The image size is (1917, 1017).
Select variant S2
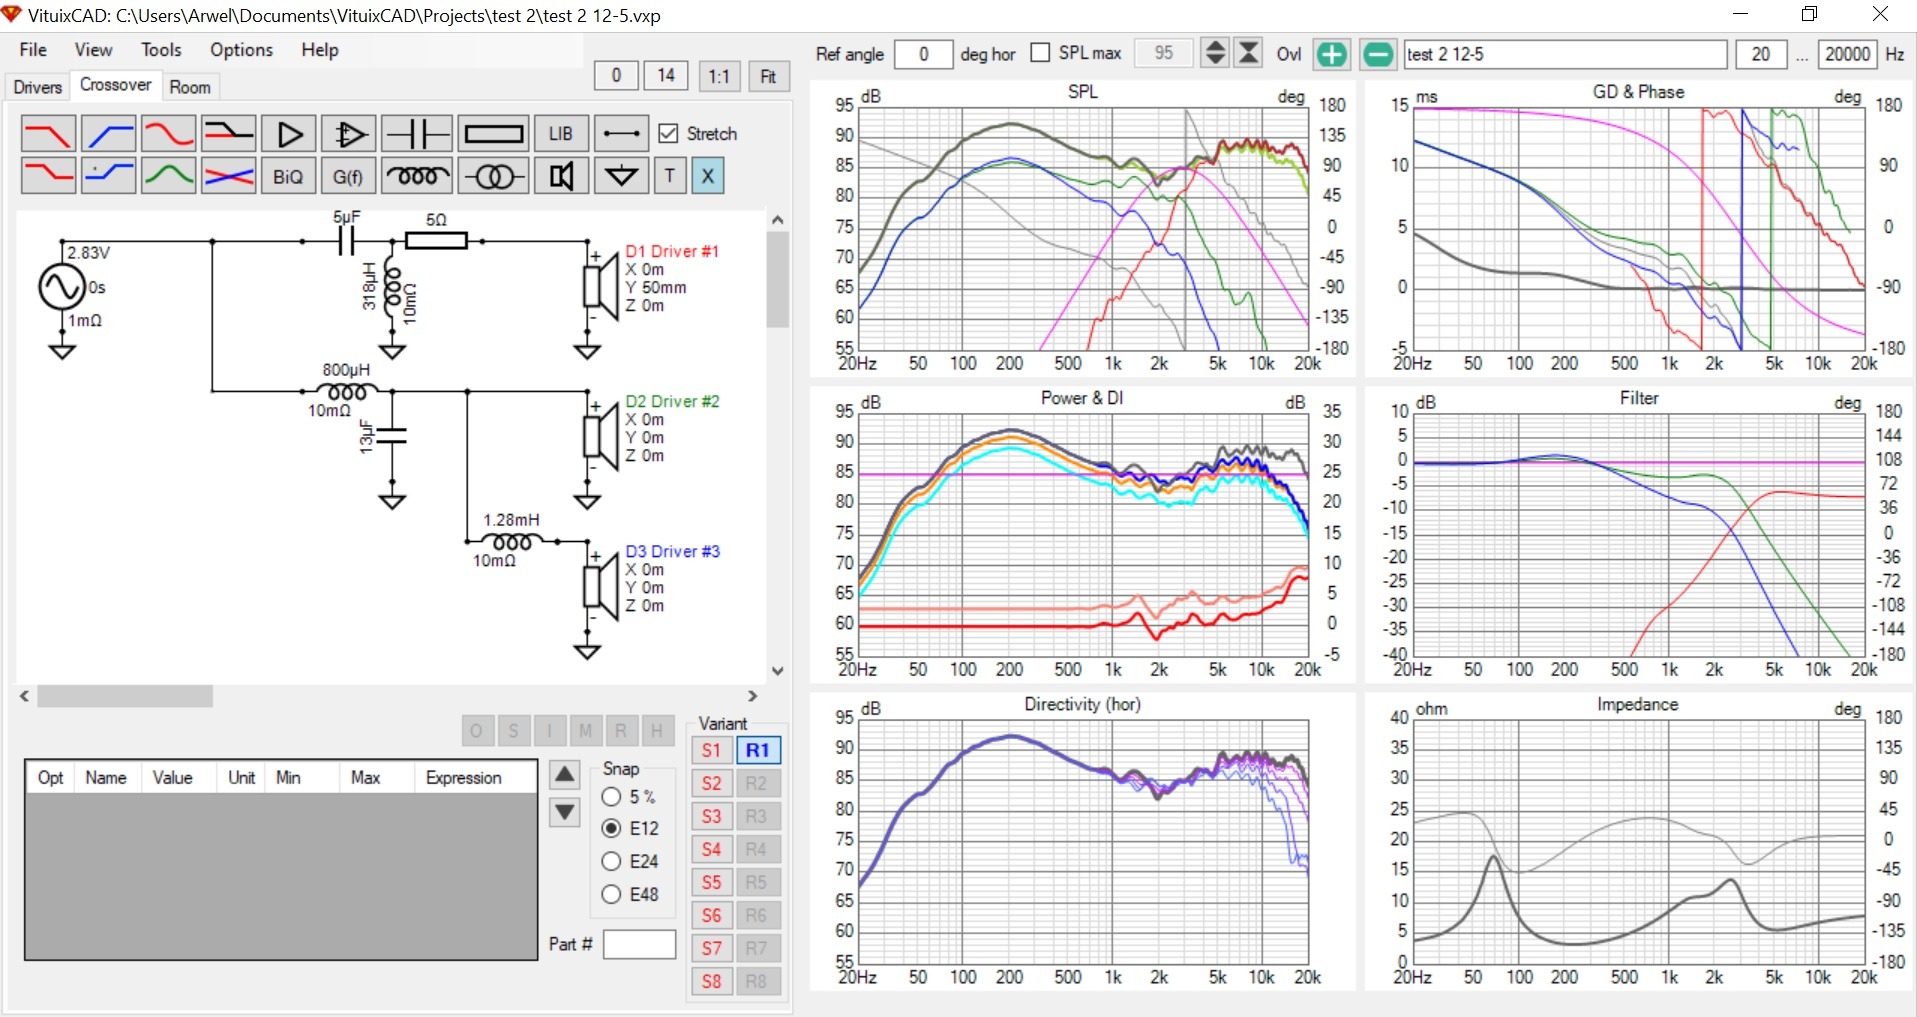coord(711,783)
